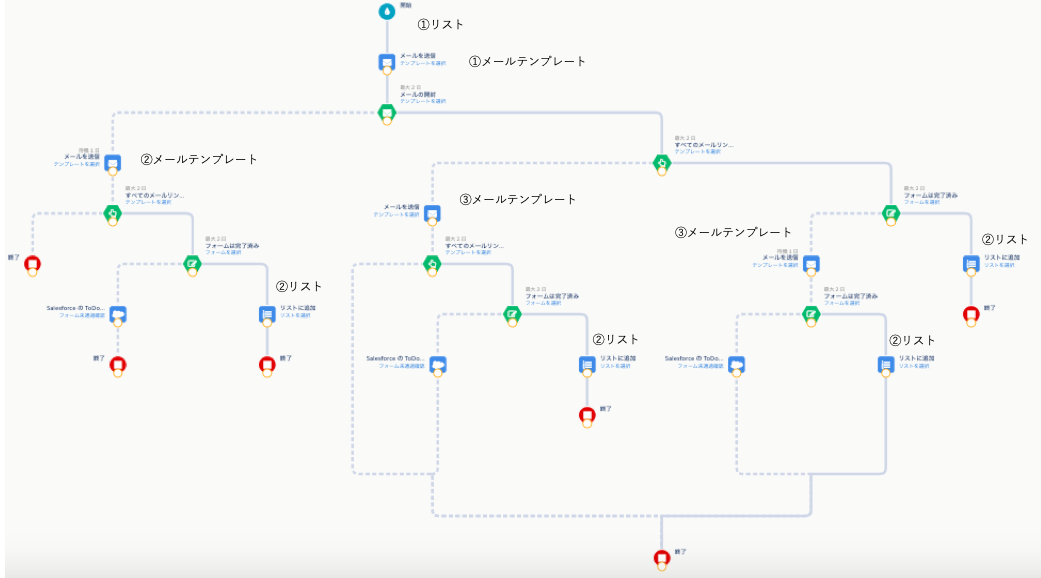Screen dimensions: 1041x578
Task: Click テンプレートを選択 under メールの開封
Action: 422,102
